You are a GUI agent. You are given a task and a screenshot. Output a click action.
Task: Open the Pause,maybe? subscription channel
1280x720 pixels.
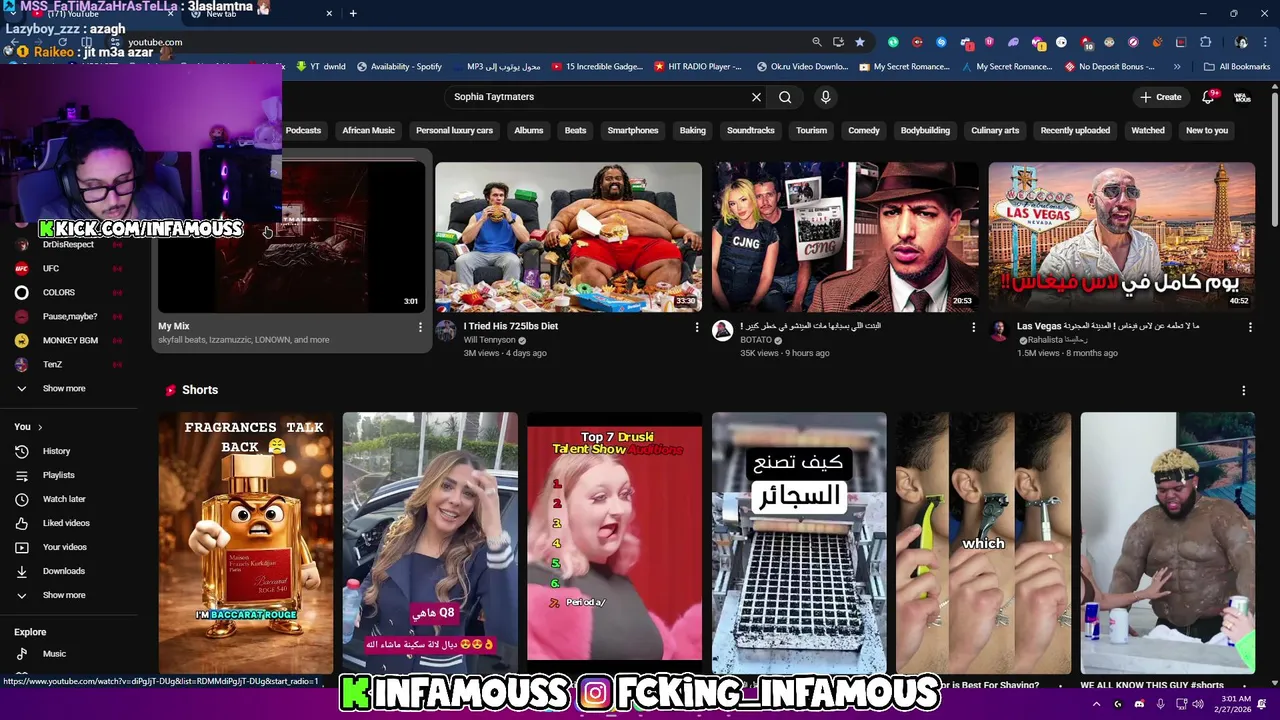(68, 316)
